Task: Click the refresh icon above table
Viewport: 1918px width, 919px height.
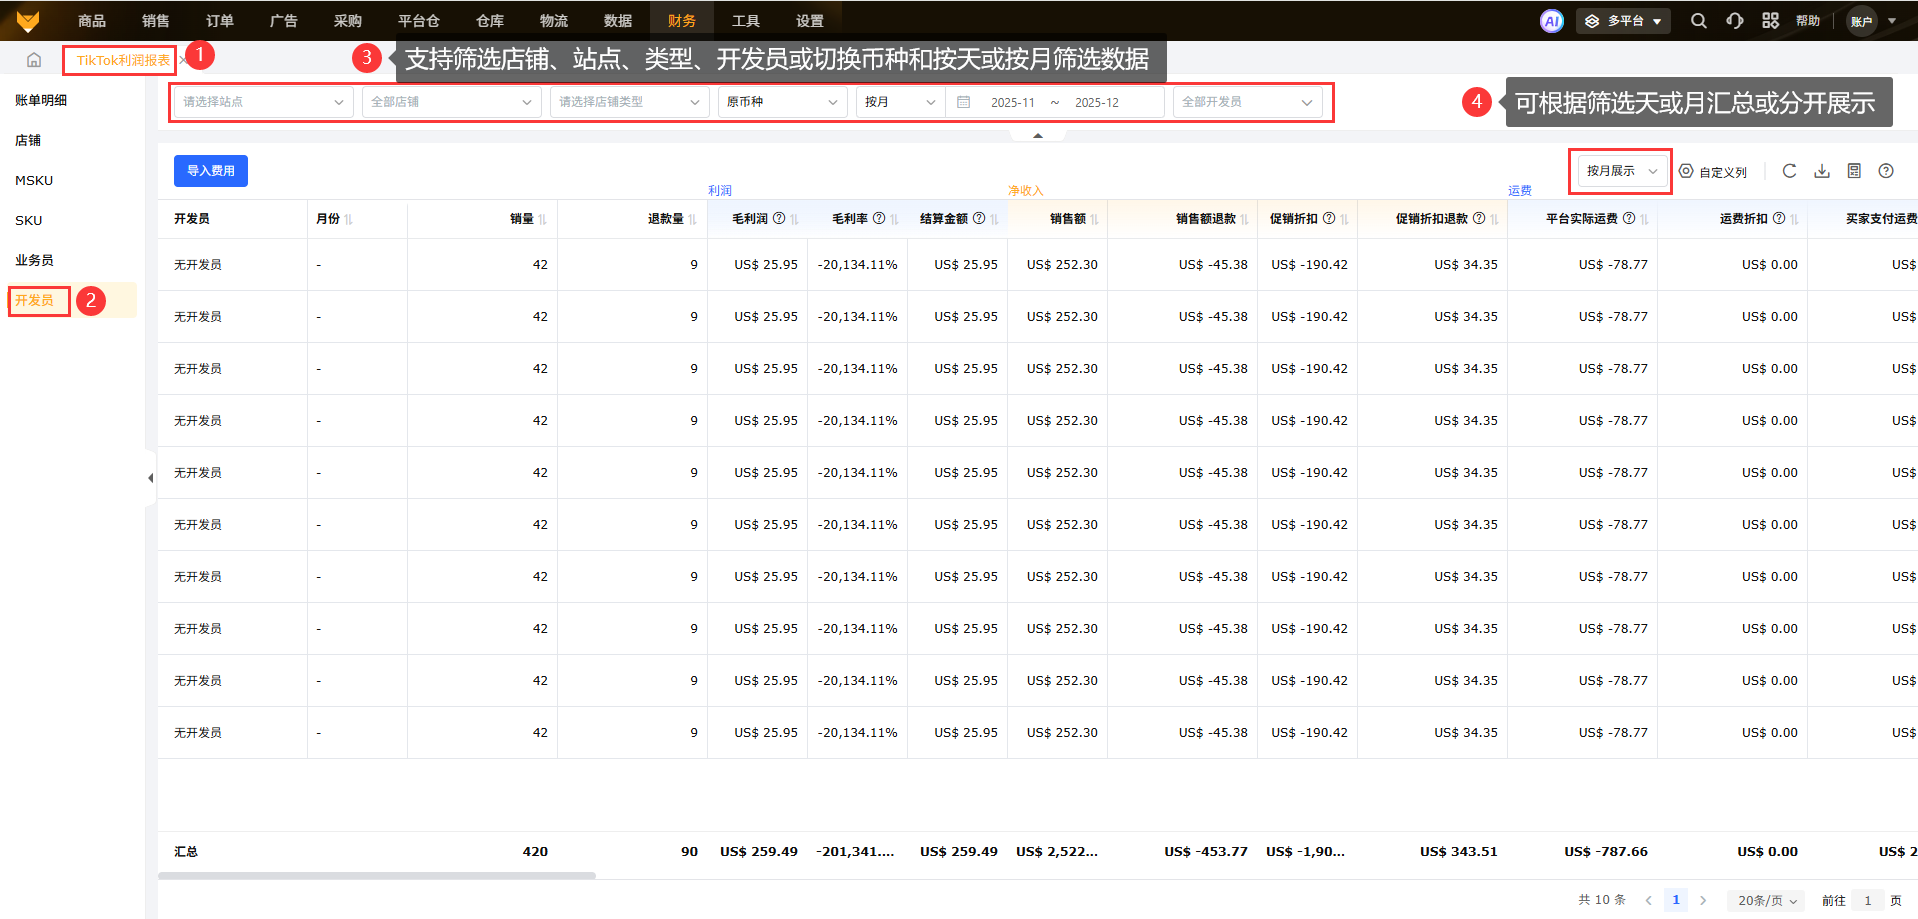Action: click(x=1789, y=171)
